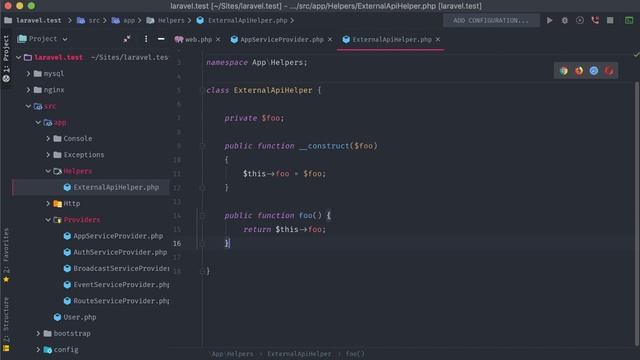Expand the Exceptions folder
This screenshot has height=360, width=640.
pos(48,155)
